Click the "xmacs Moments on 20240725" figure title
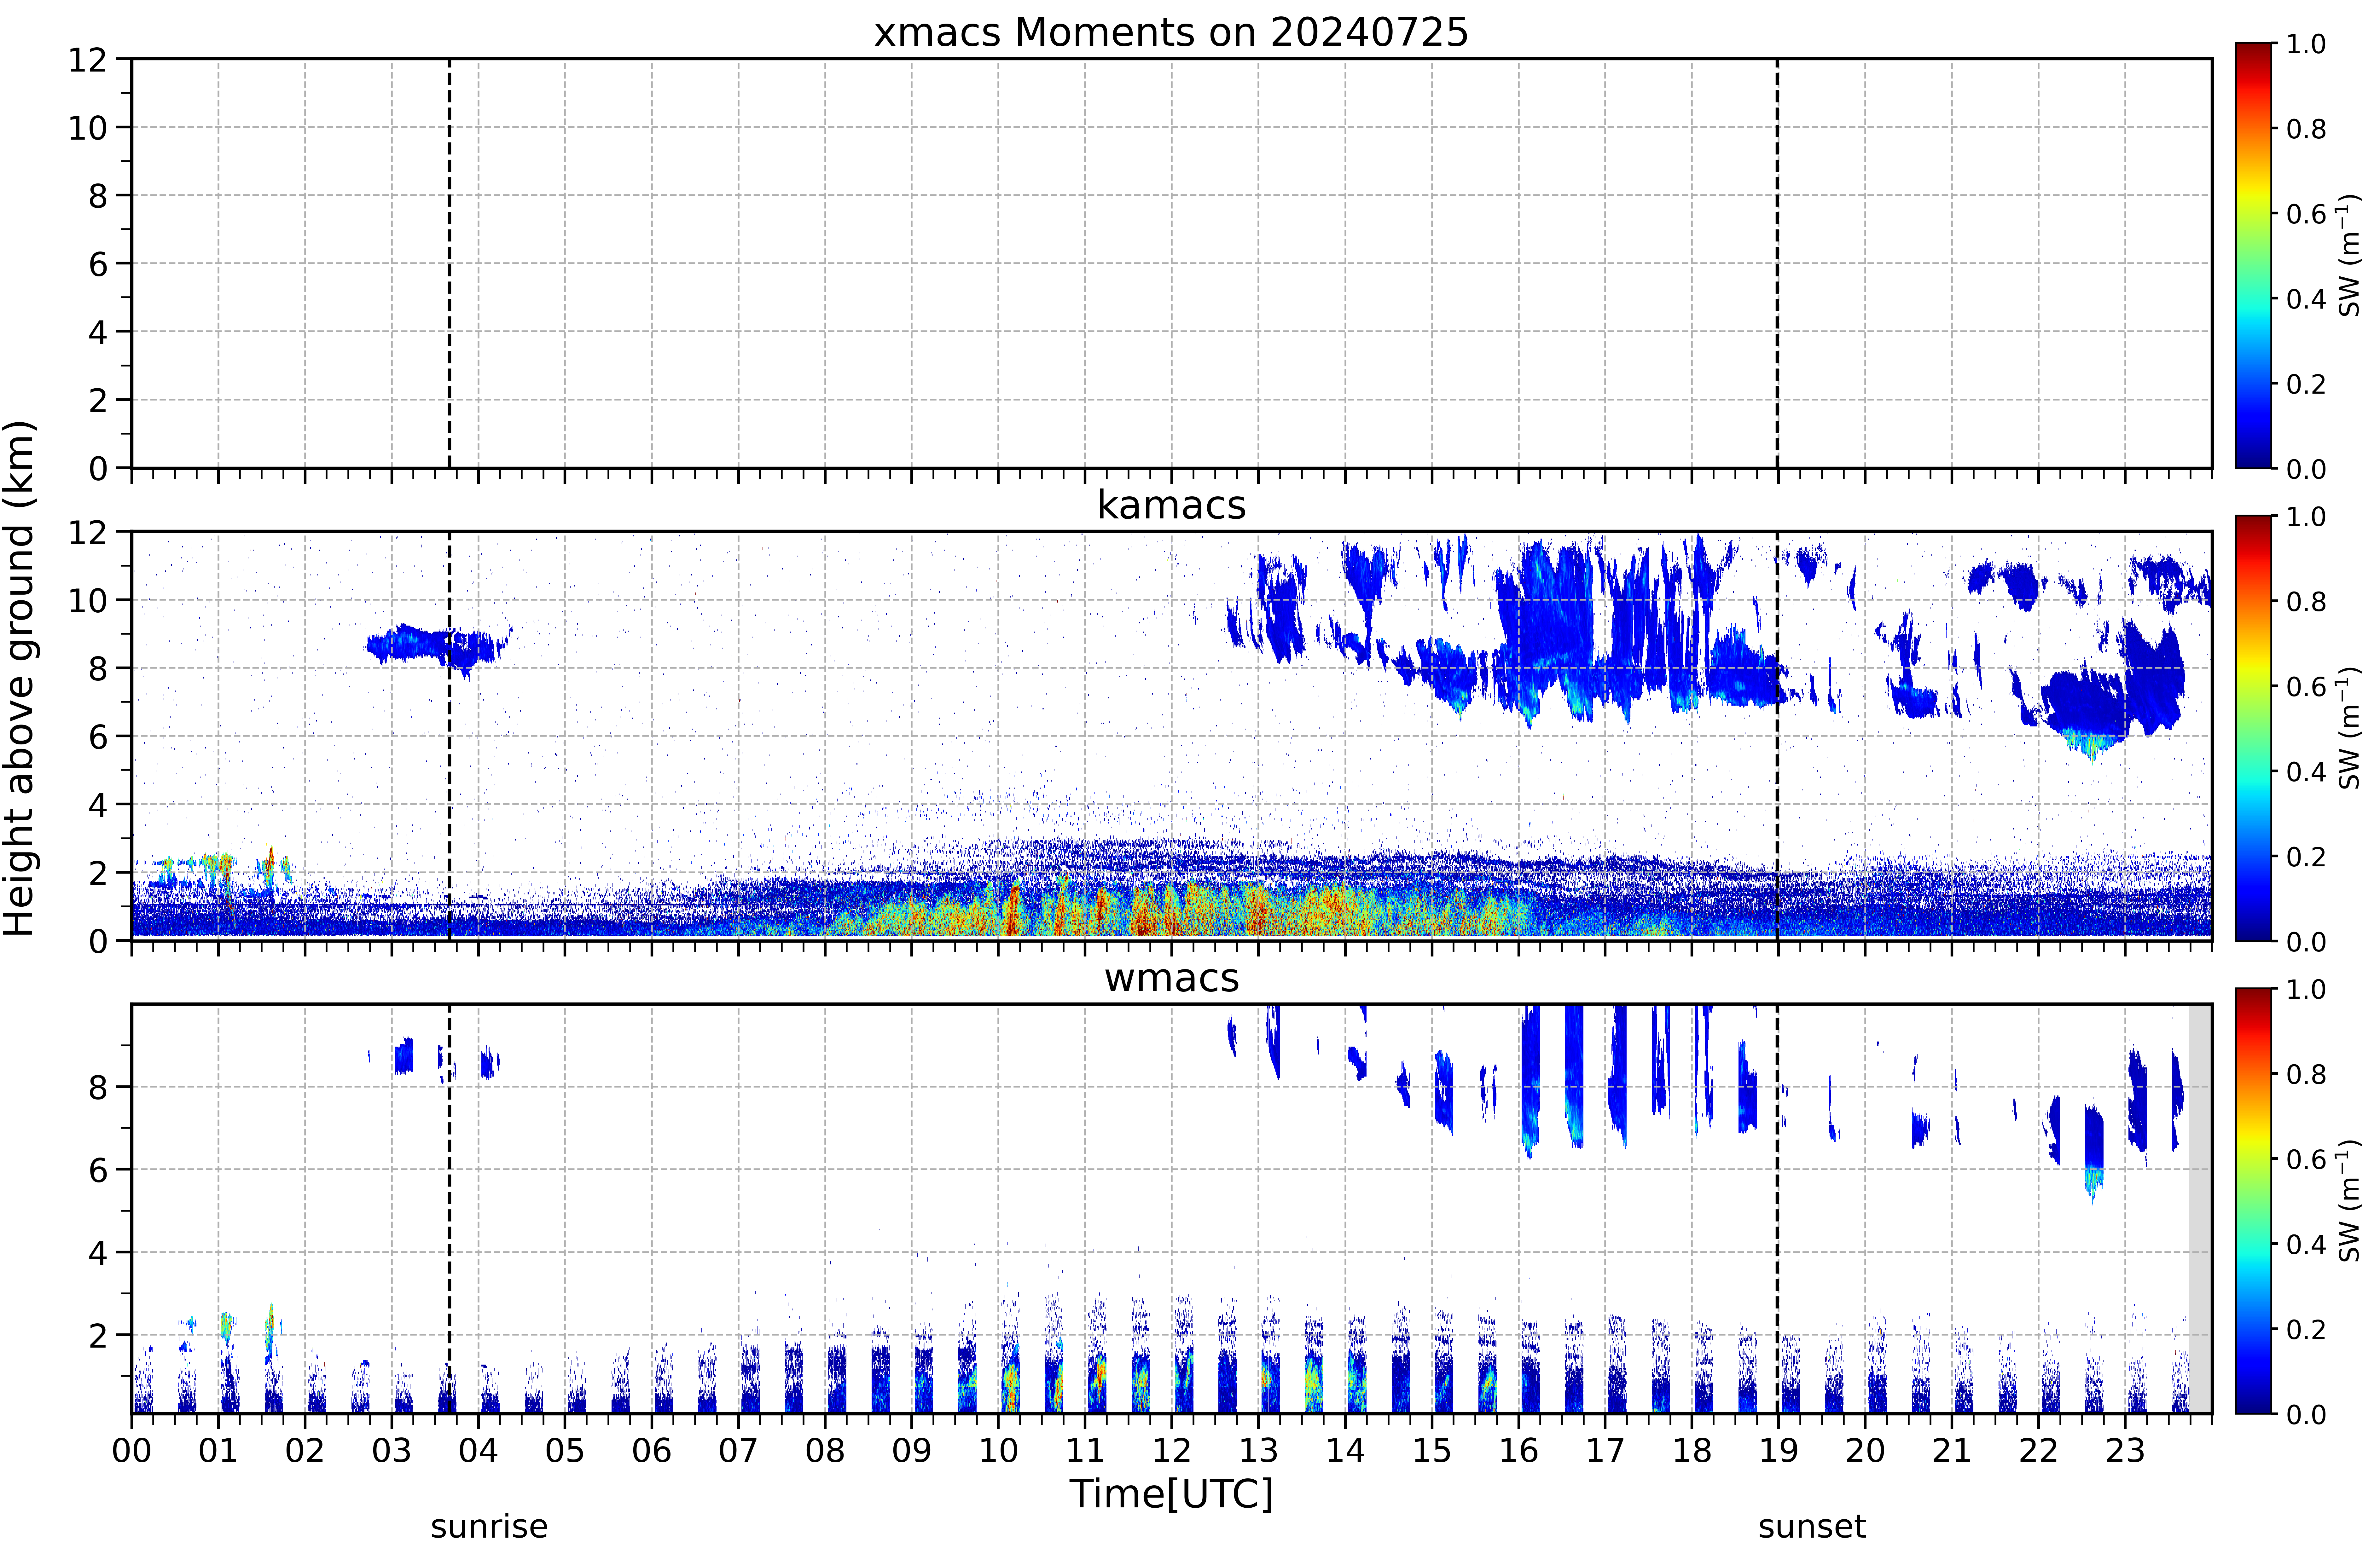Screen dimensions: 2380x1560 (1171, 32)
